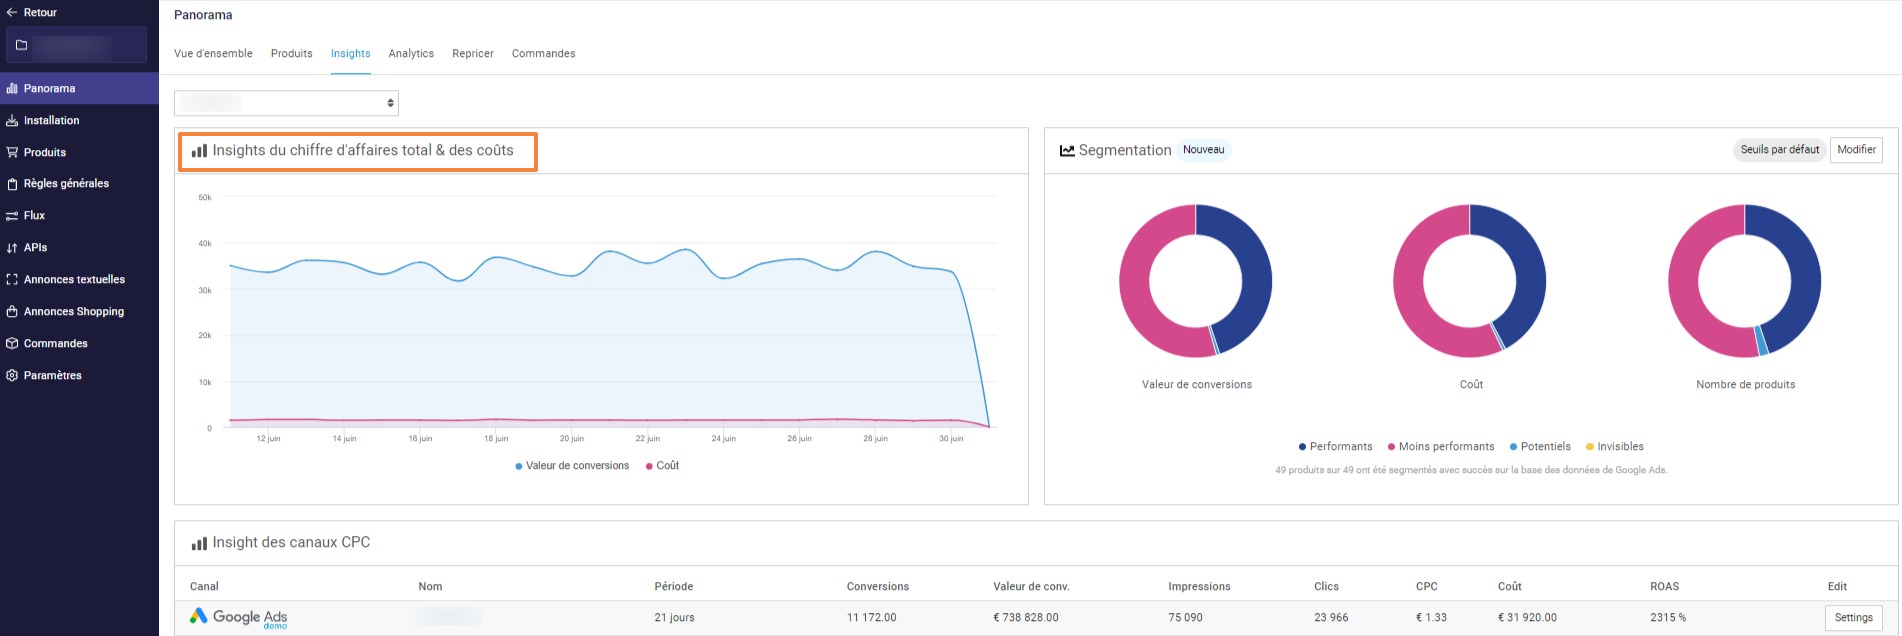Click the Nouveau badge next to Segmentation
Screen dimensions: 1902x636
pos(1203,150)
